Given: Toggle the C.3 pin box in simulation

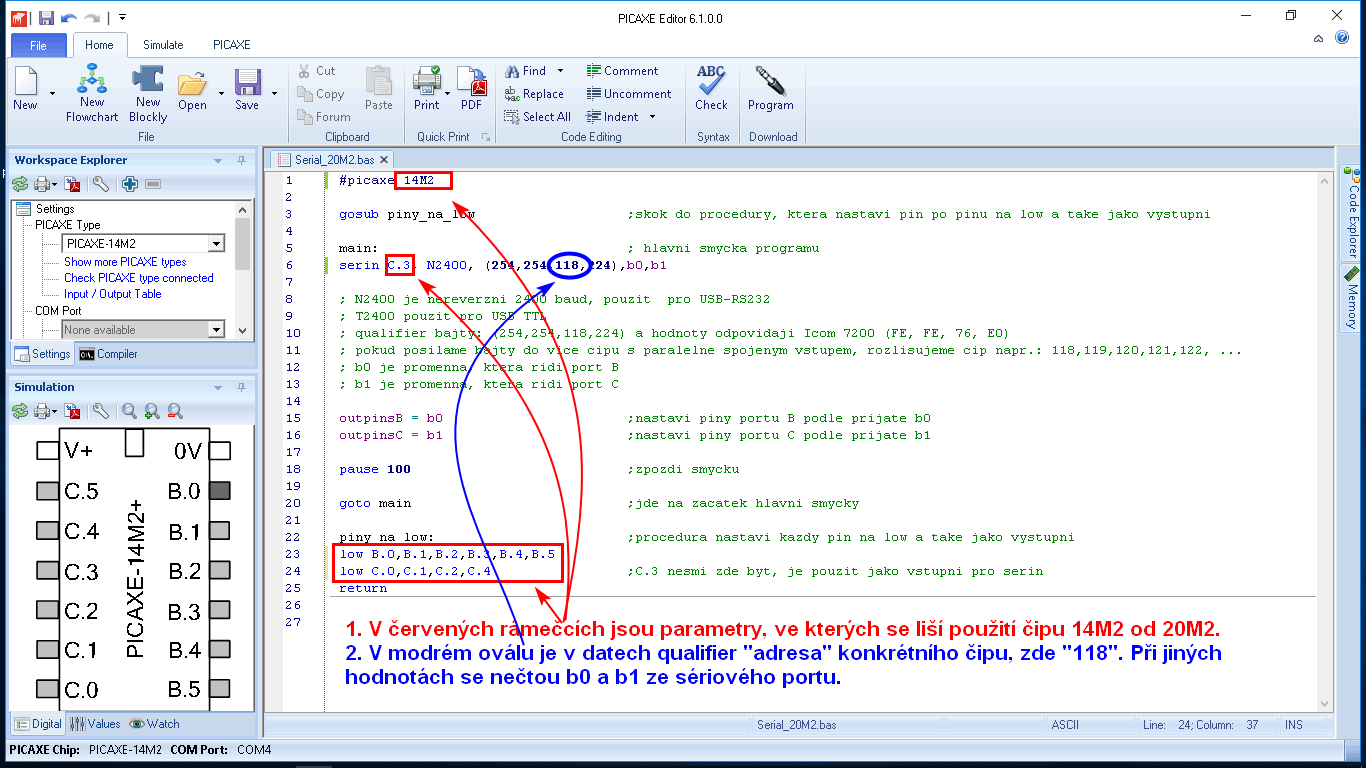Looking at the screenshot, I should point(47,571).
